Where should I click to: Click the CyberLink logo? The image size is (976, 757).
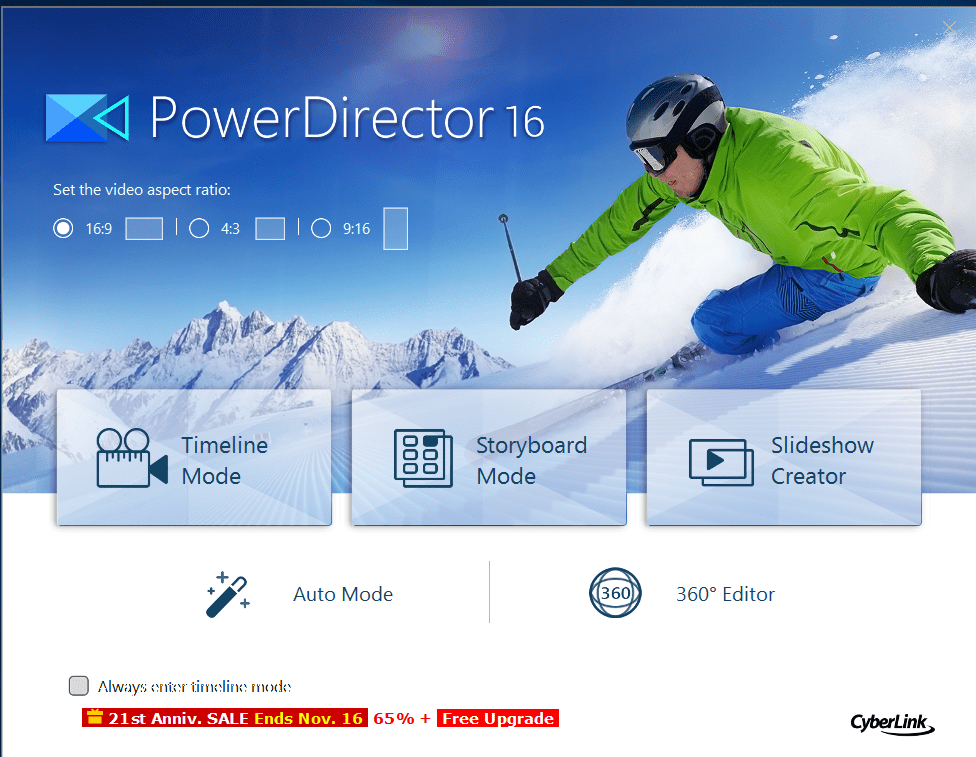(891, 724)
